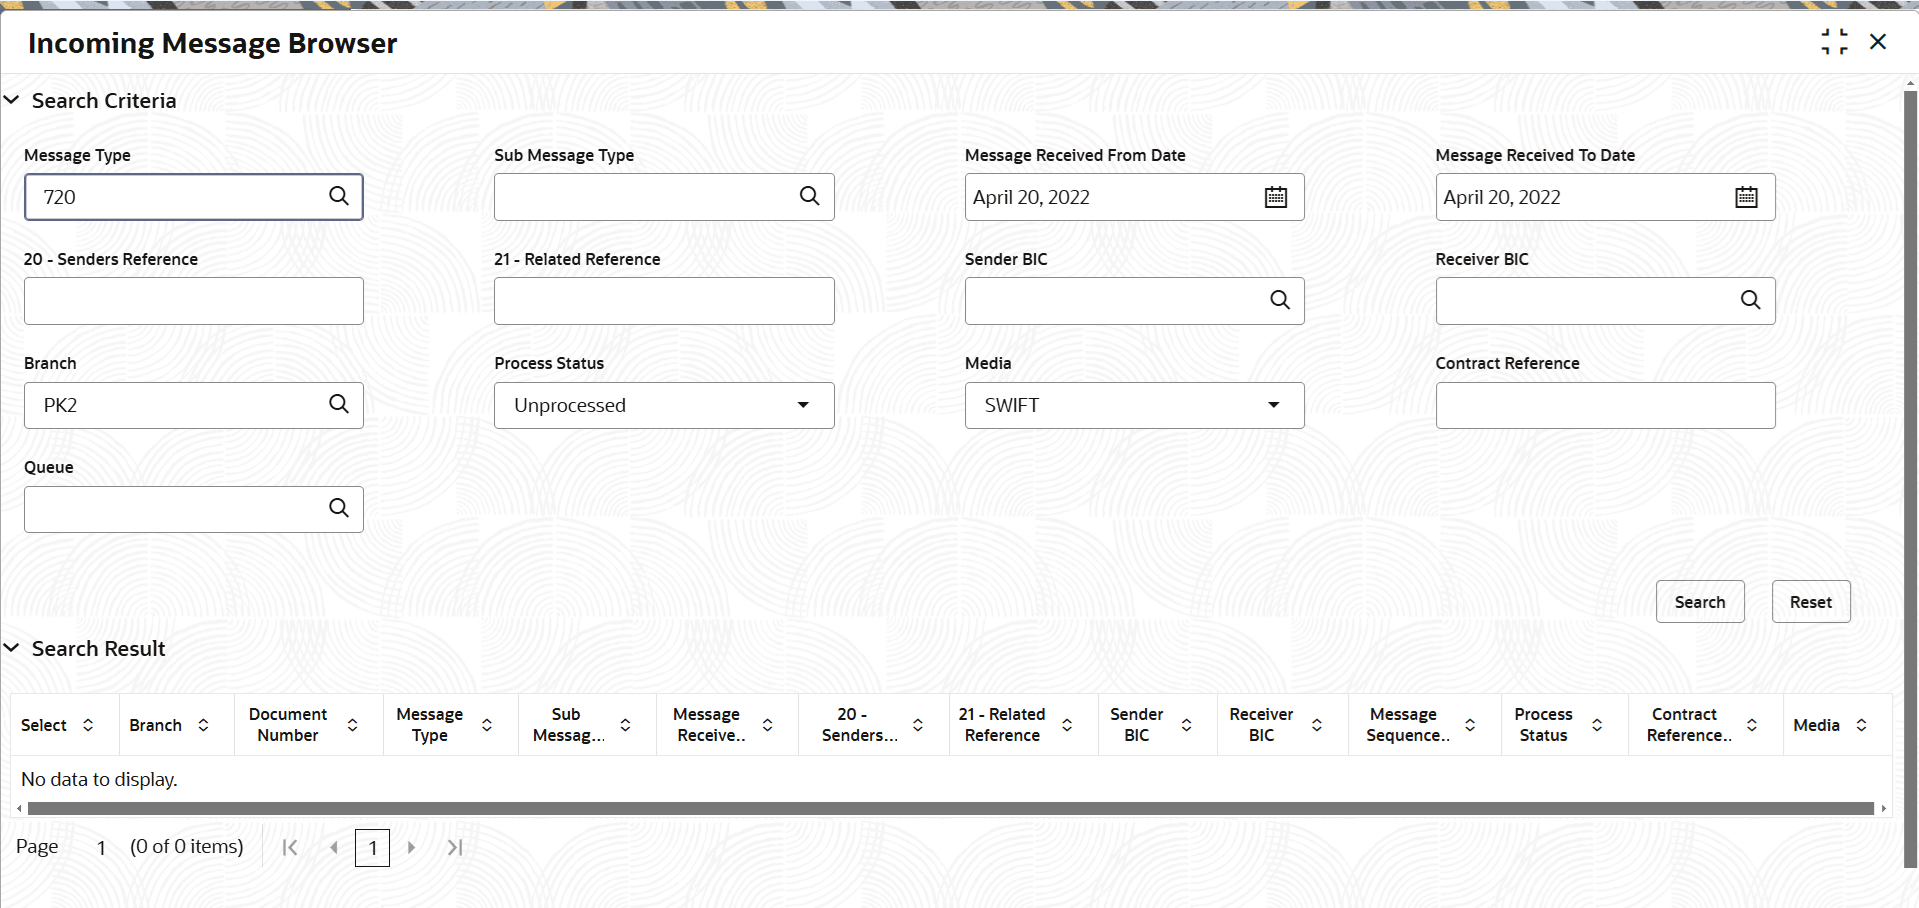Sort results by Message Type column

pyautogui.click(x=487, y=725)
